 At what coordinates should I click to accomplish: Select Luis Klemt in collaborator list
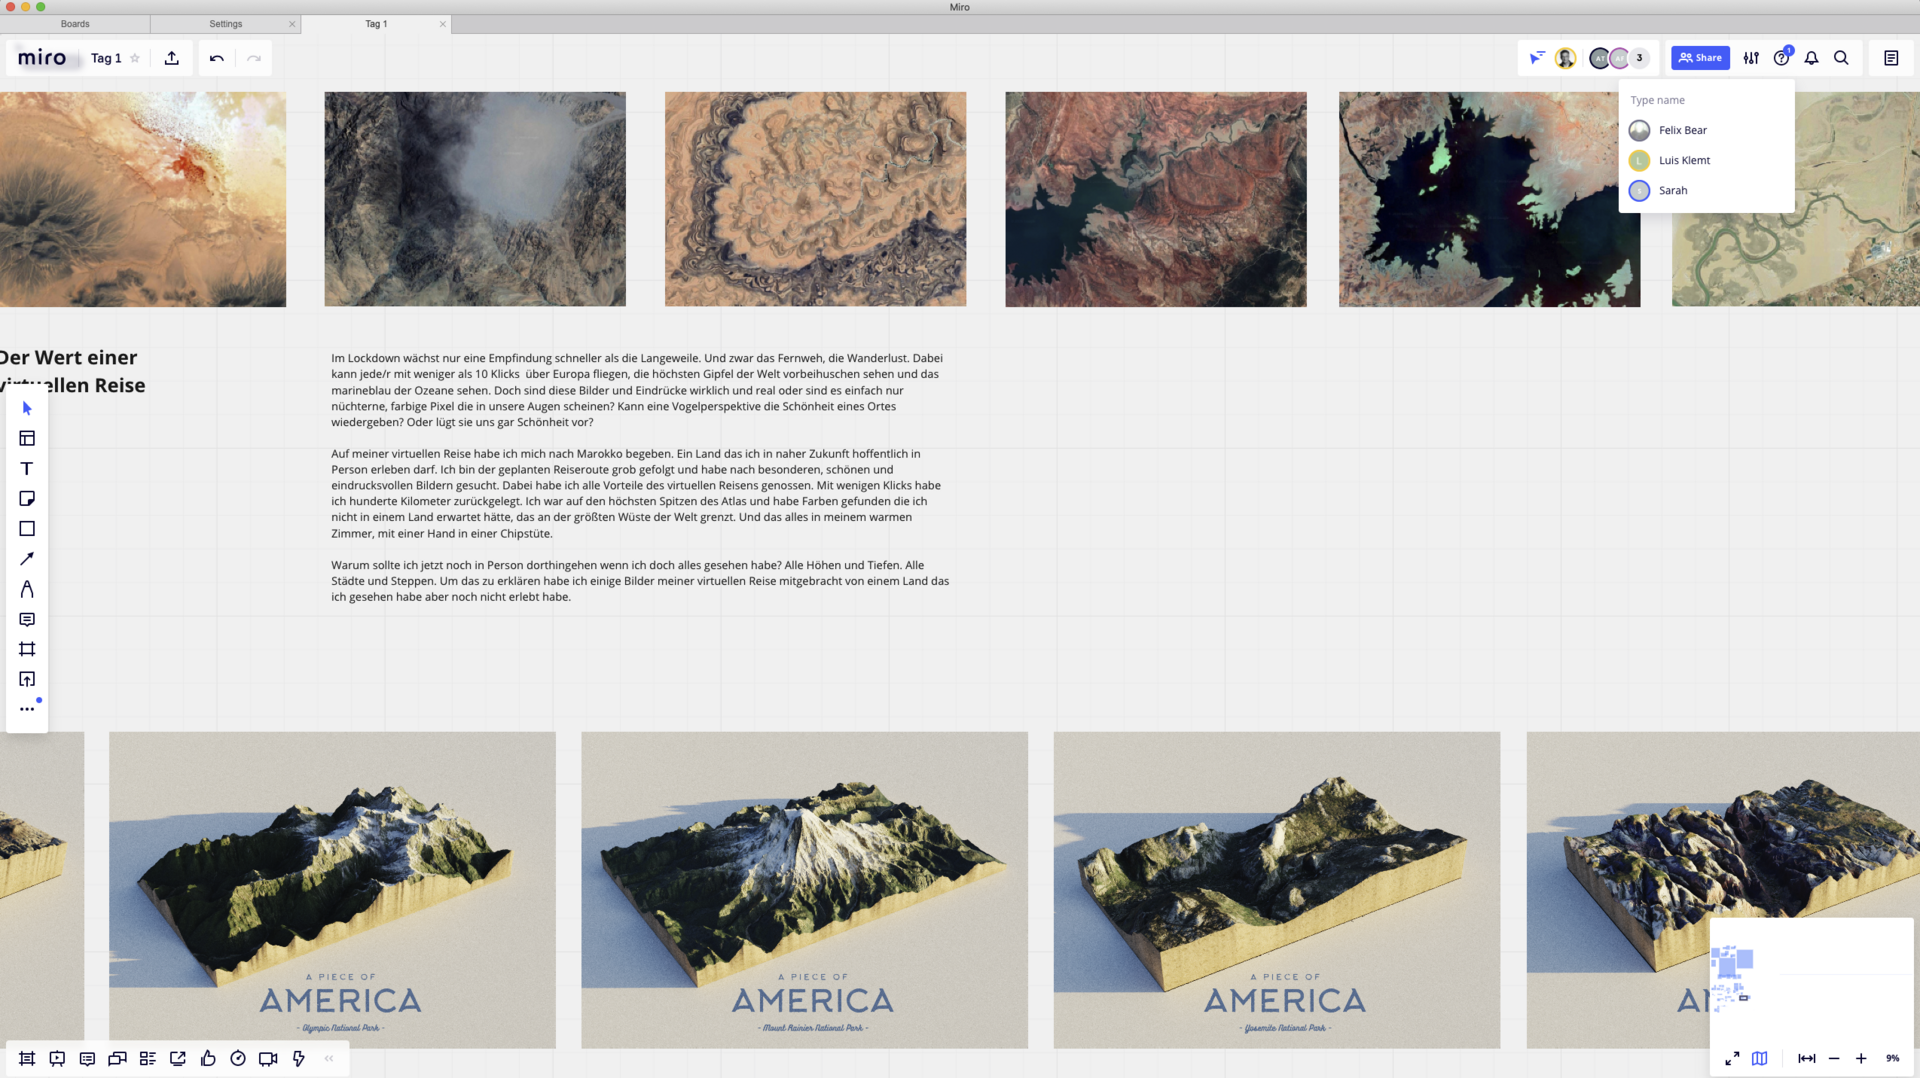tap(1706, 160)
